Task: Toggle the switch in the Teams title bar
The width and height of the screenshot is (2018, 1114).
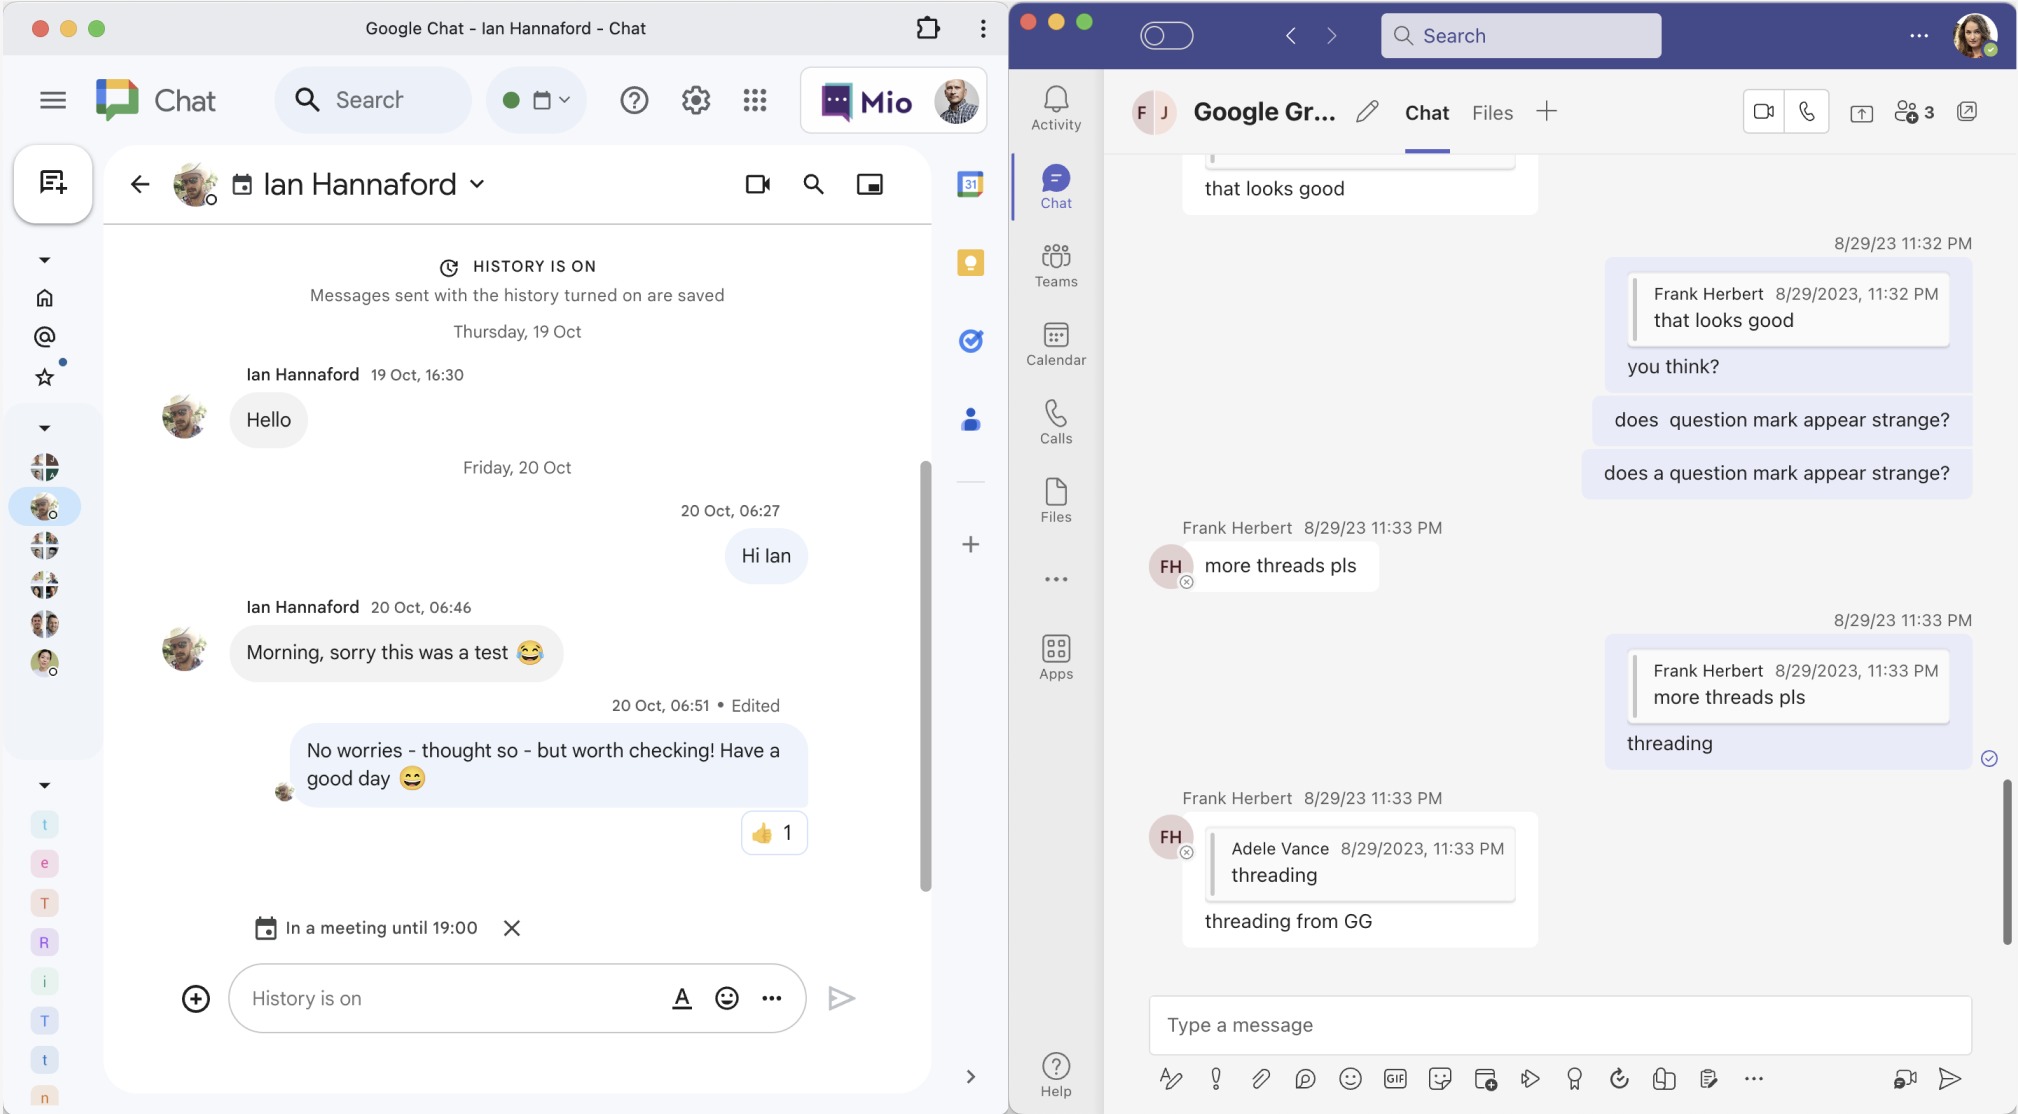Action: tap(1166, 34)
